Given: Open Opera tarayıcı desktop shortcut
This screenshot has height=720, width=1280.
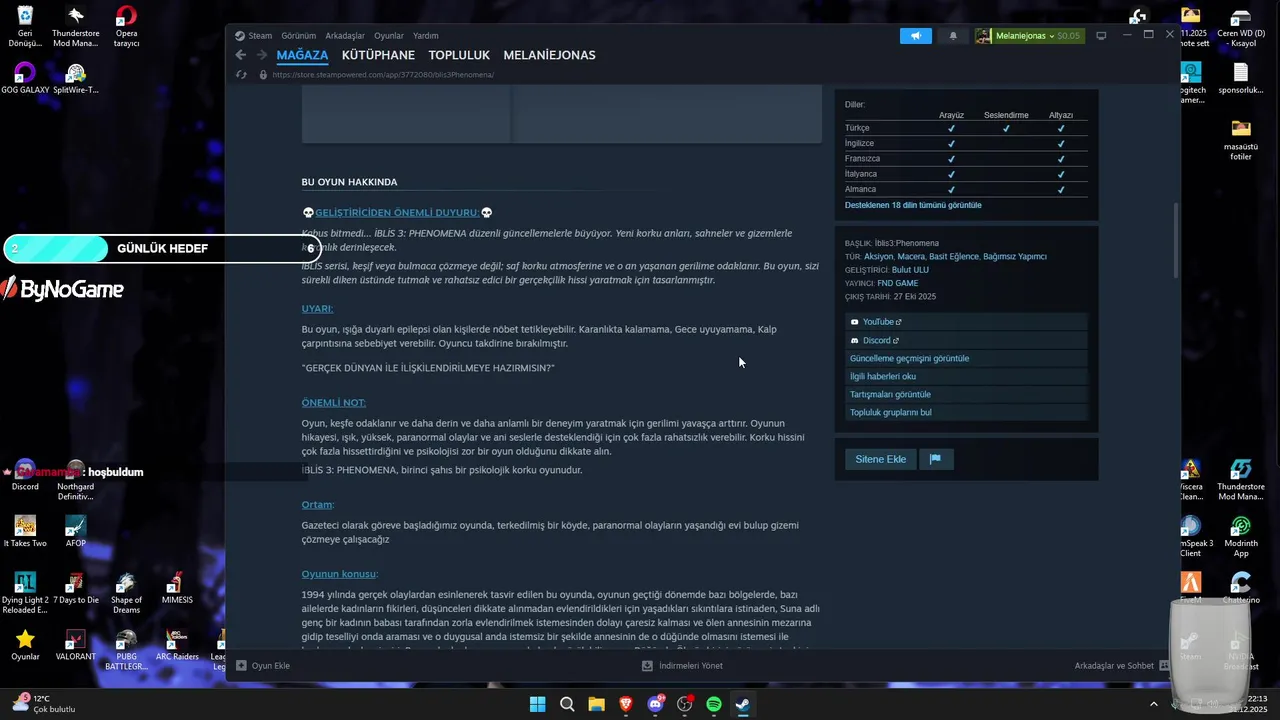Looking at the screenshot, I should 126,27.
